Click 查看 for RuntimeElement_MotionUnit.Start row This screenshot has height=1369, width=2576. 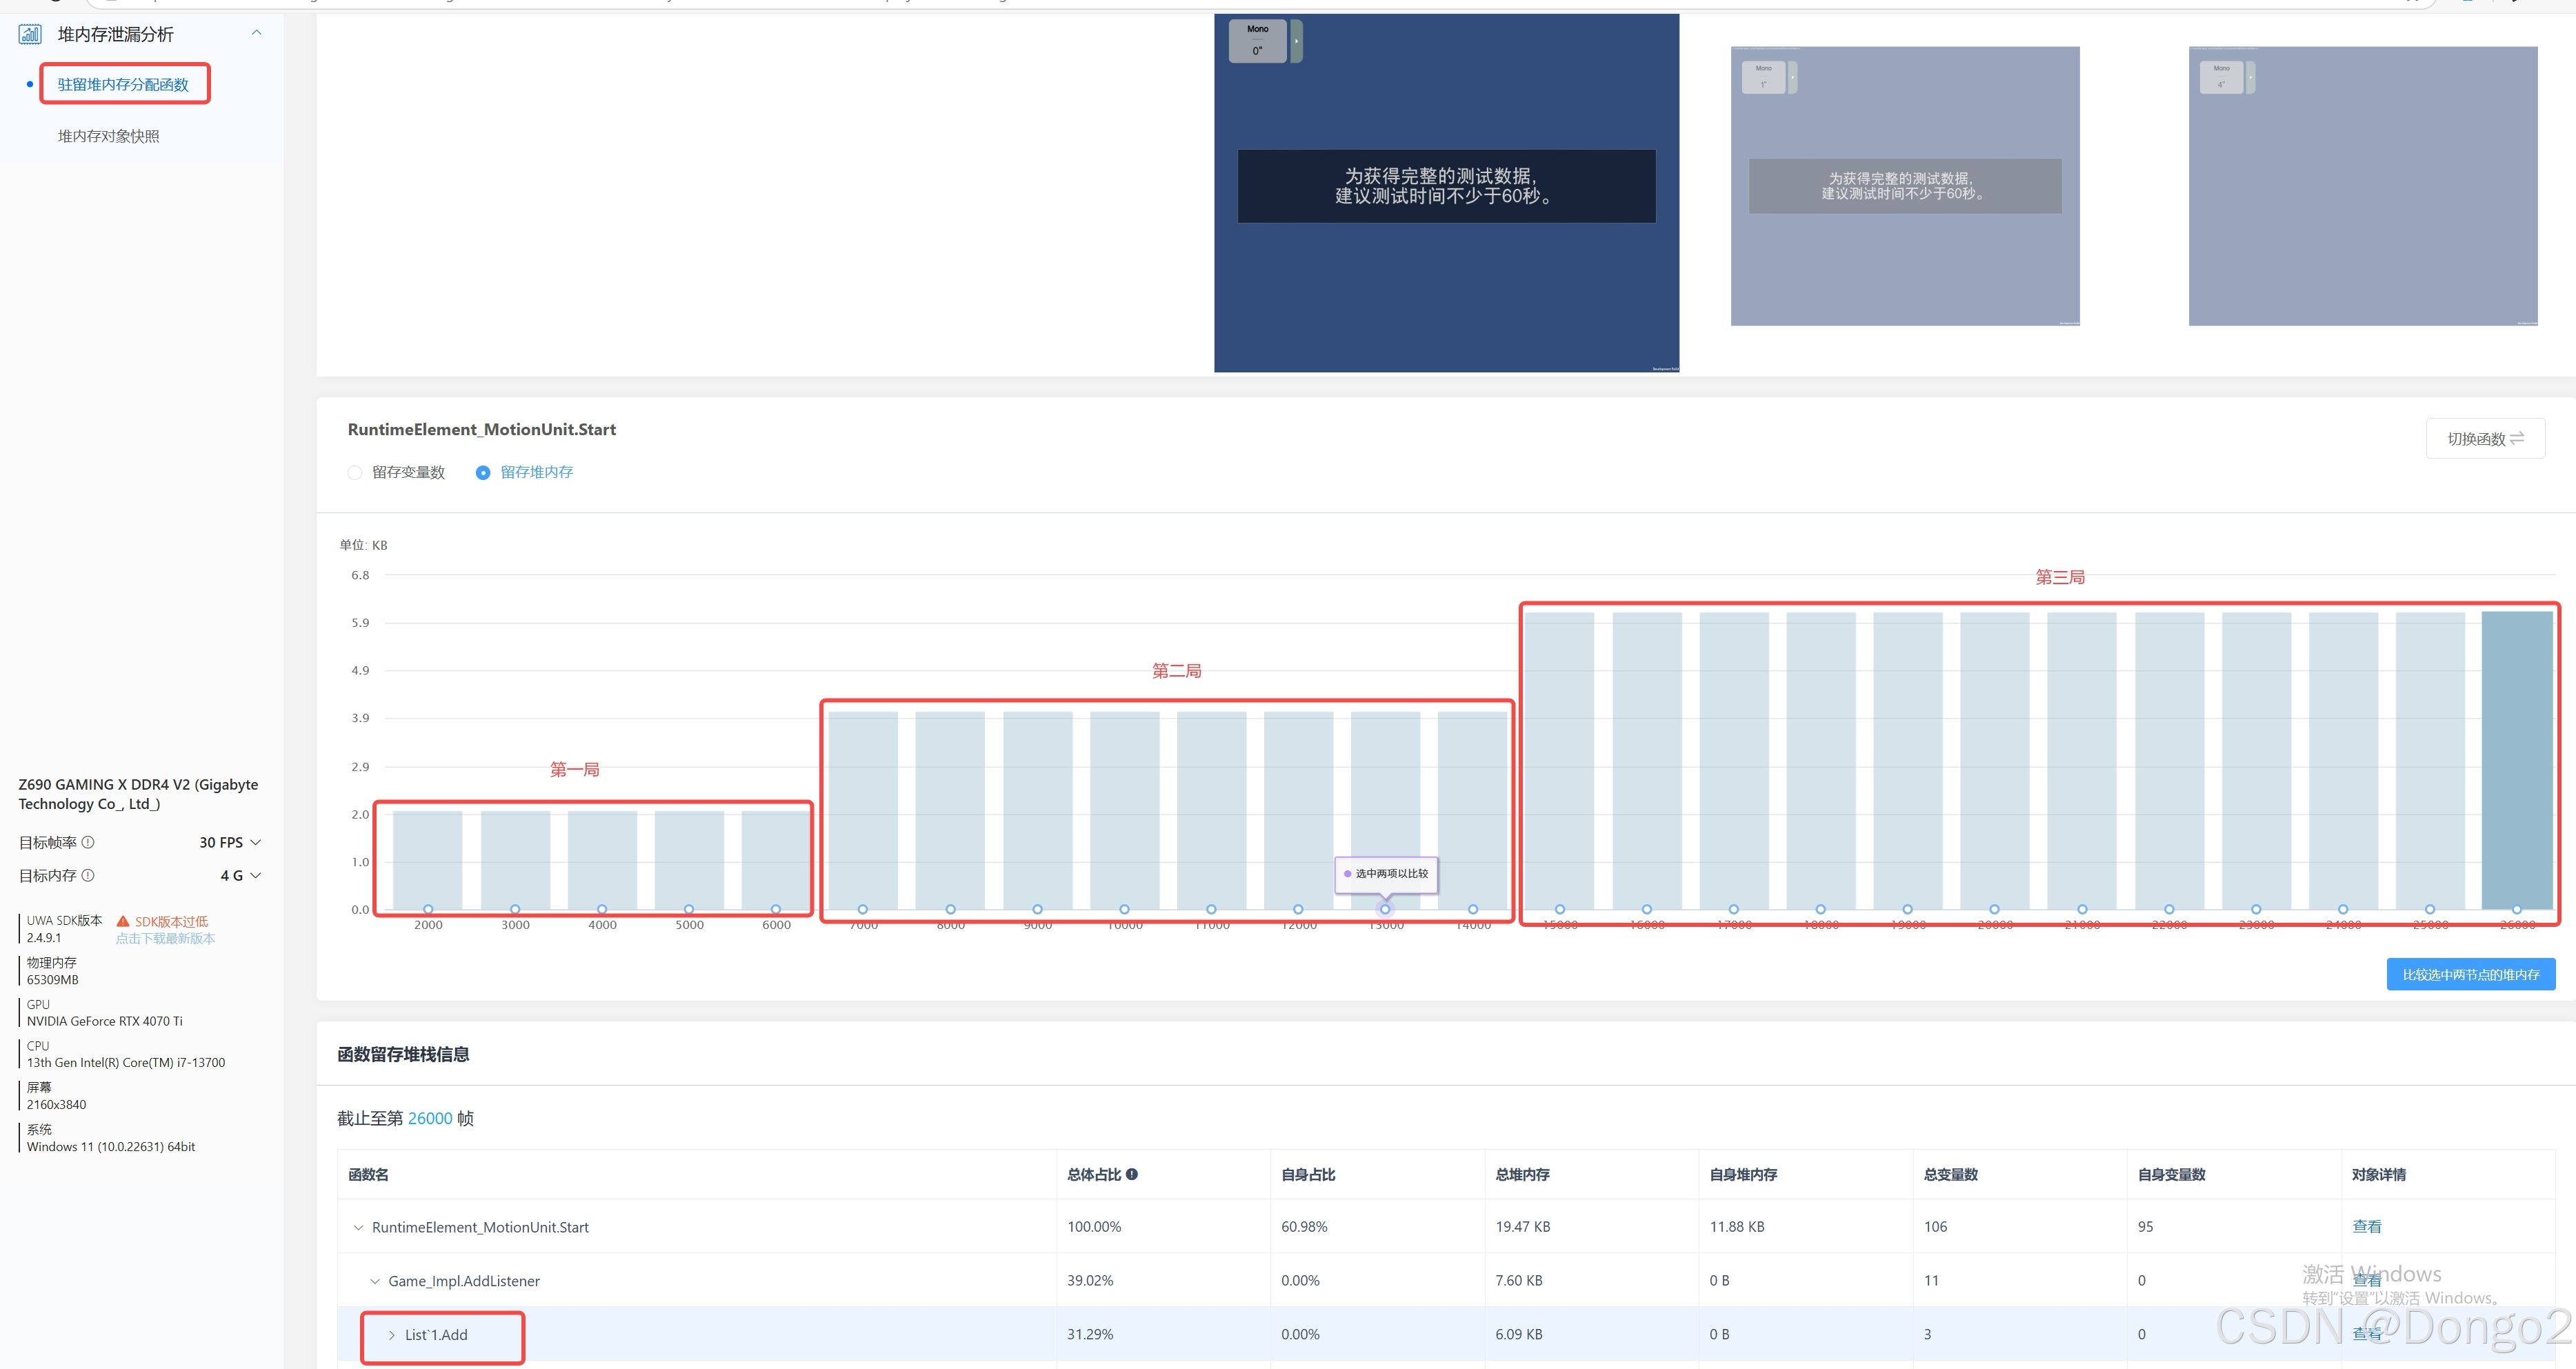(x=2366, y=1226)
